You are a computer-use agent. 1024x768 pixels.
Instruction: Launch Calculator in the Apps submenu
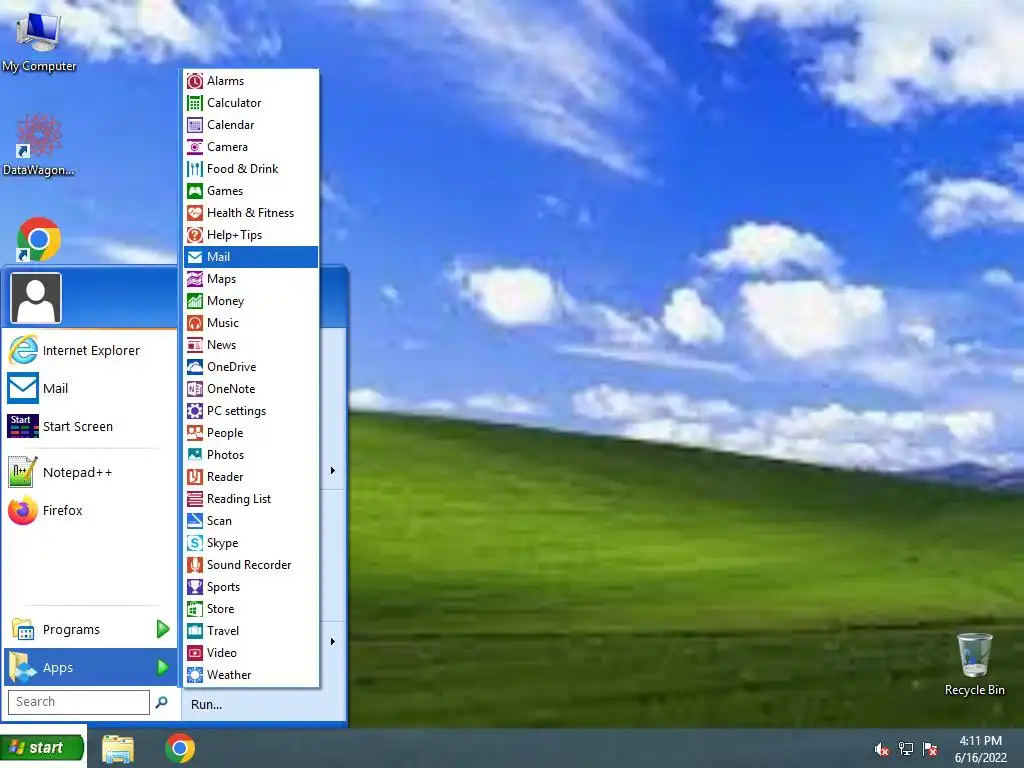(x=251, y=103)
